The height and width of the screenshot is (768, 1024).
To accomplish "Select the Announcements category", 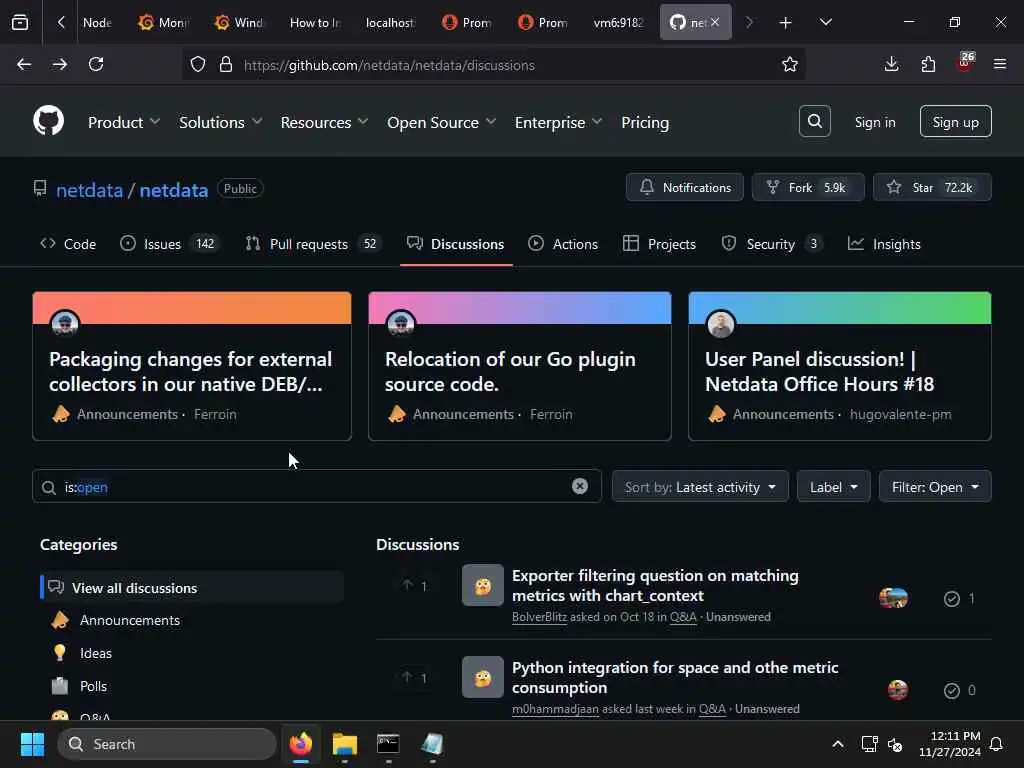I will pyautogui.click(x=129, y=620).
